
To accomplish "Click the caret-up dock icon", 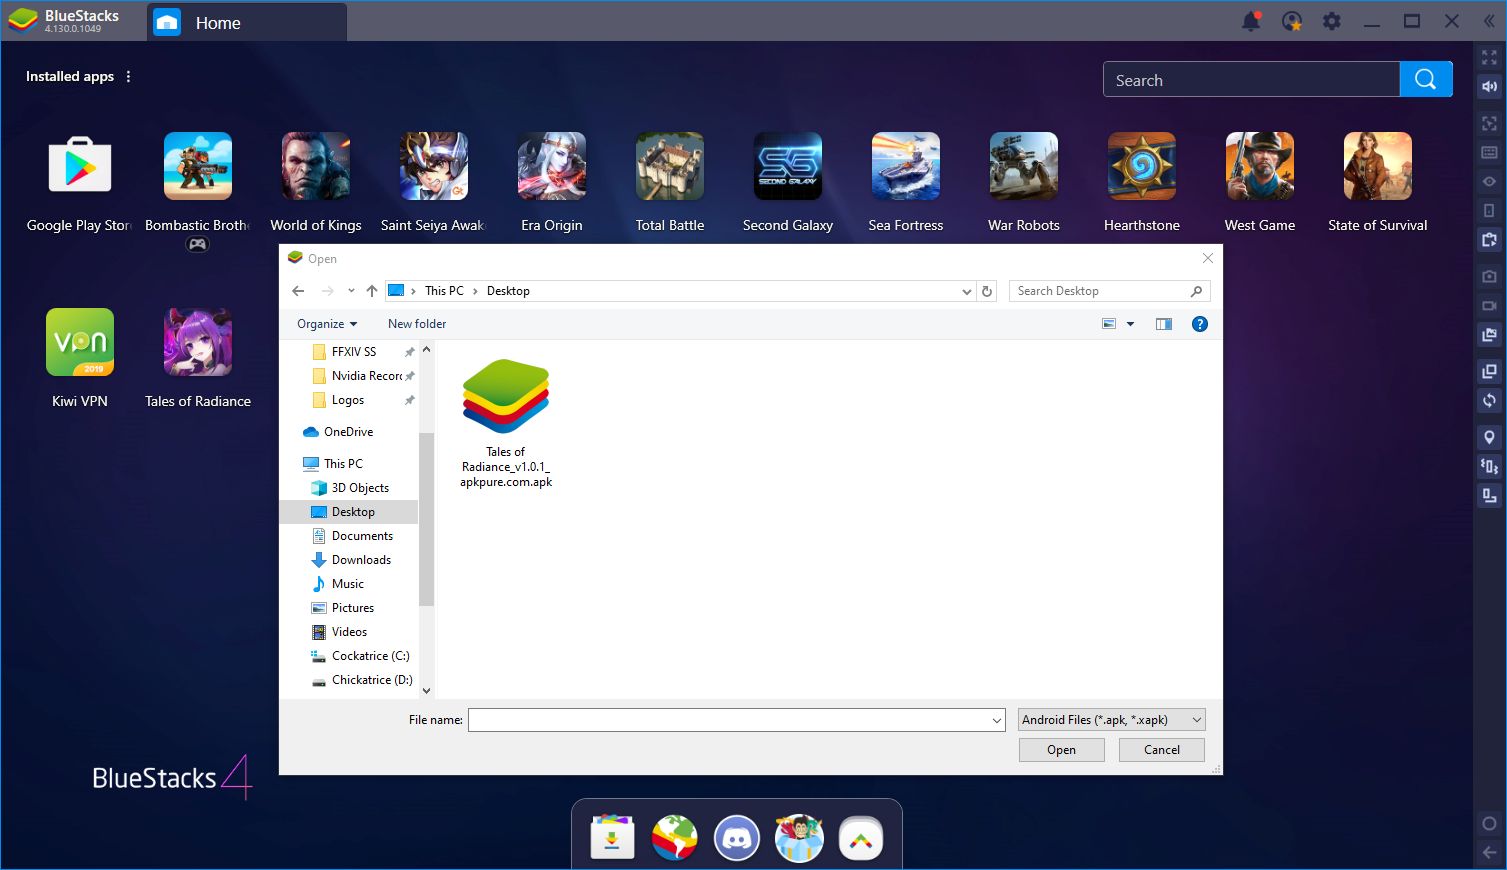I will click(x=861, y=838).
